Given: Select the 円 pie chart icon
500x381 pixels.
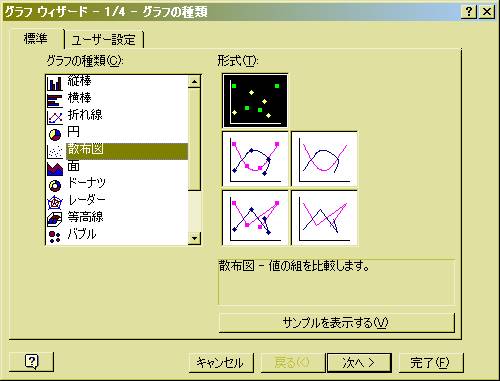Looking at the screenshot, I should point(55,135).
